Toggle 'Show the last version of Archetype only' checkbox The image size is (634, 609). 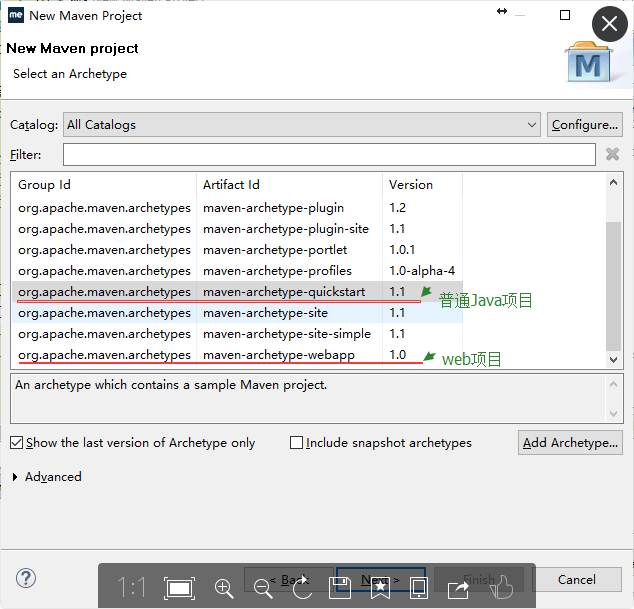[17, 443]
